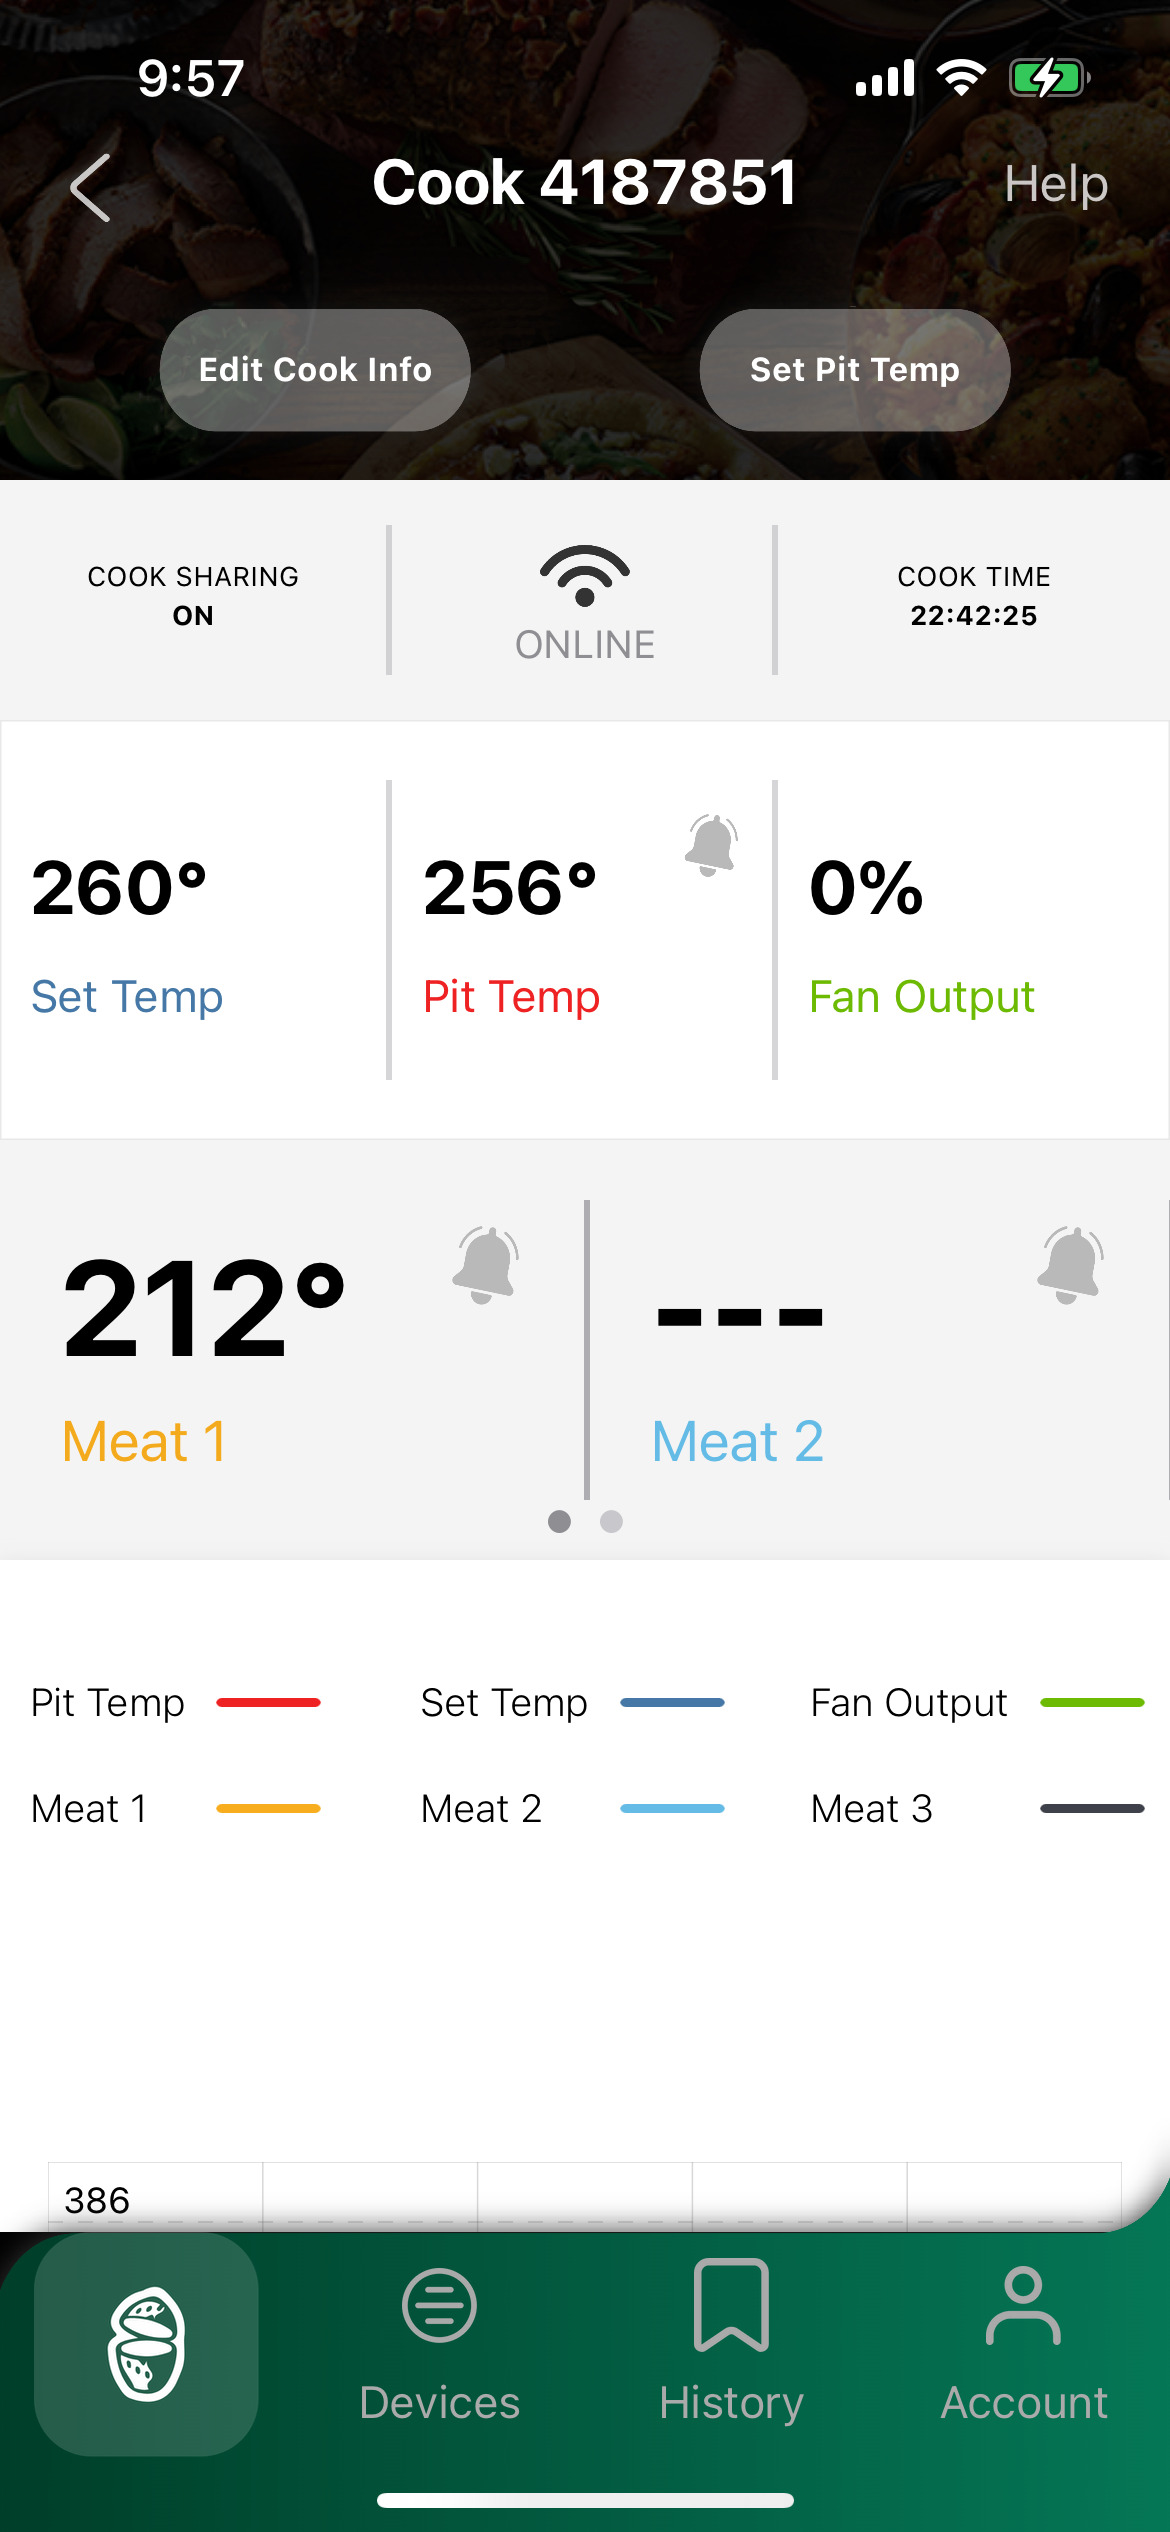
Task: Tap the Meat 2 alarm bell
Action: 1071,1265
